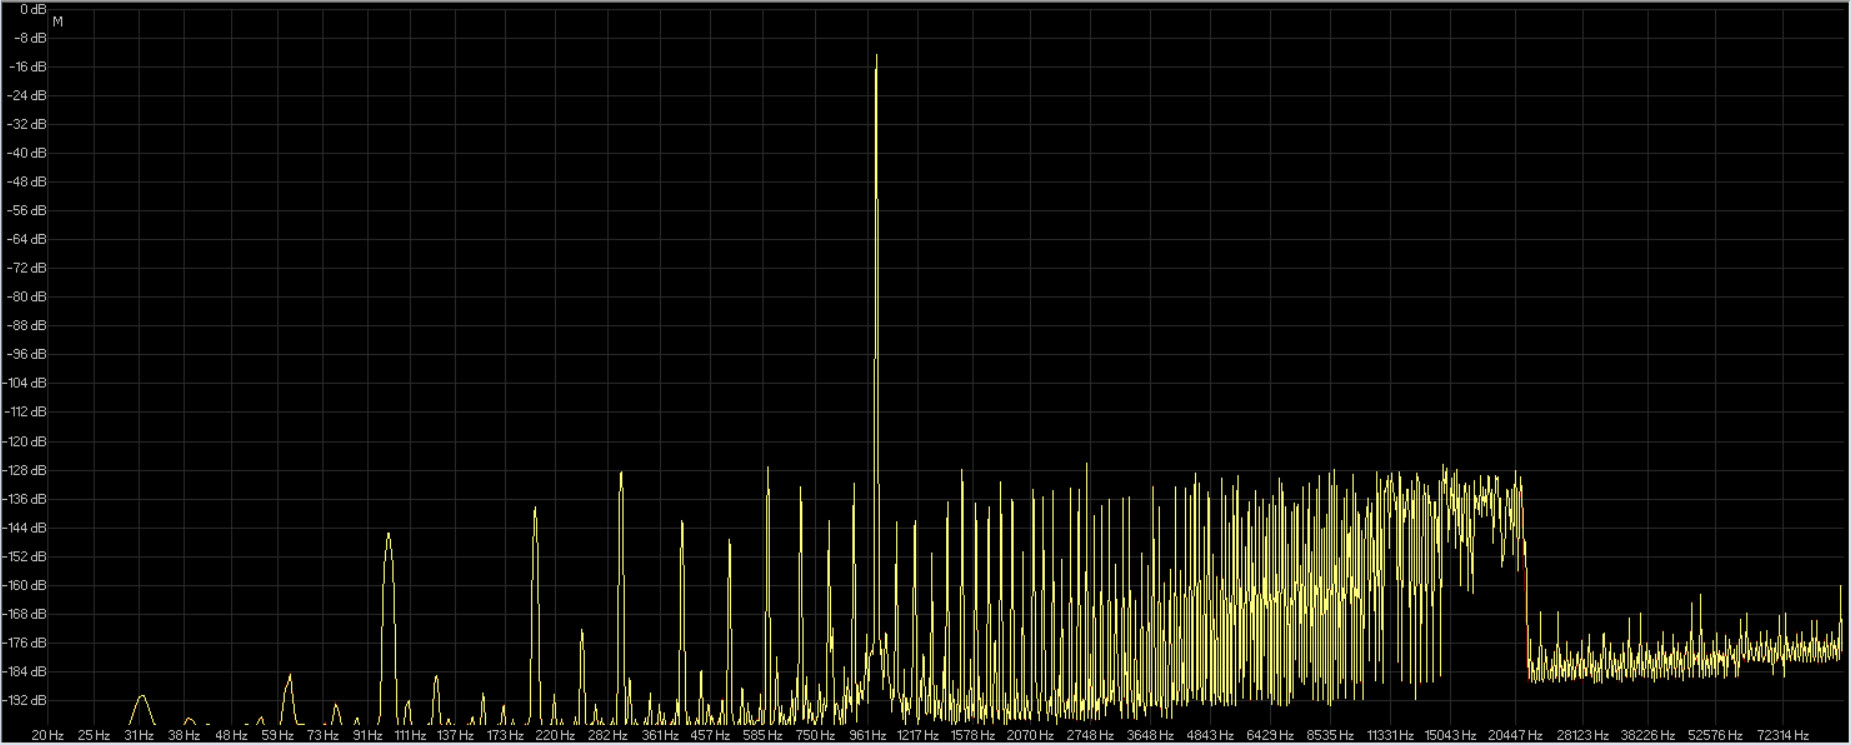Click the 361 Hz frequency label
1851x745 pixels.
click(660, 735)
